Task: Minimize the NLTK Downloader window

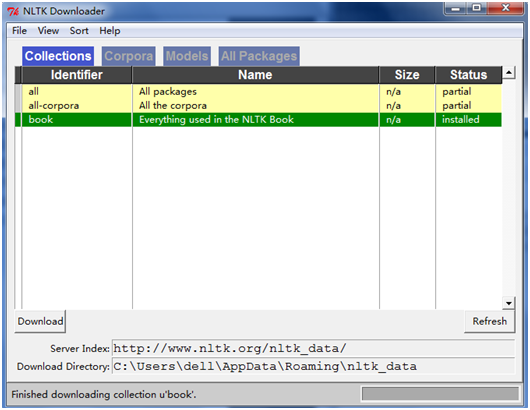Action: pyautogui.click(x=456, y=8)
